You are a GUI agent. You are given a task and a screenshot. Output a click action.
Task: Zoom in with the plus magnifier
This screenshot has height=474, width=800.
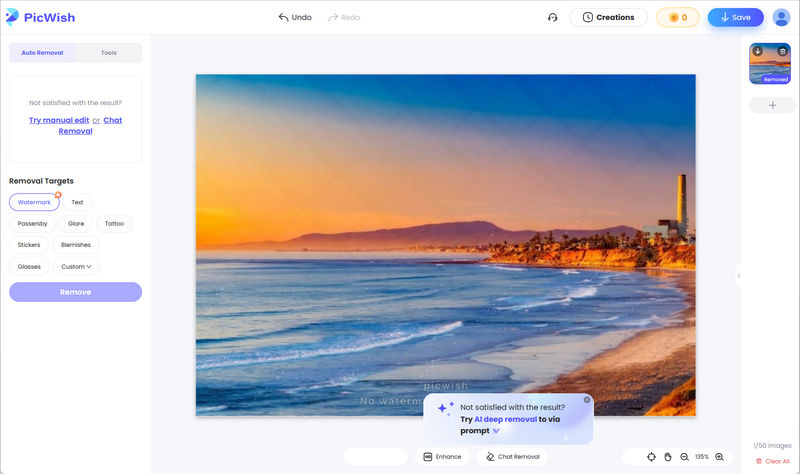click(719, 456)
